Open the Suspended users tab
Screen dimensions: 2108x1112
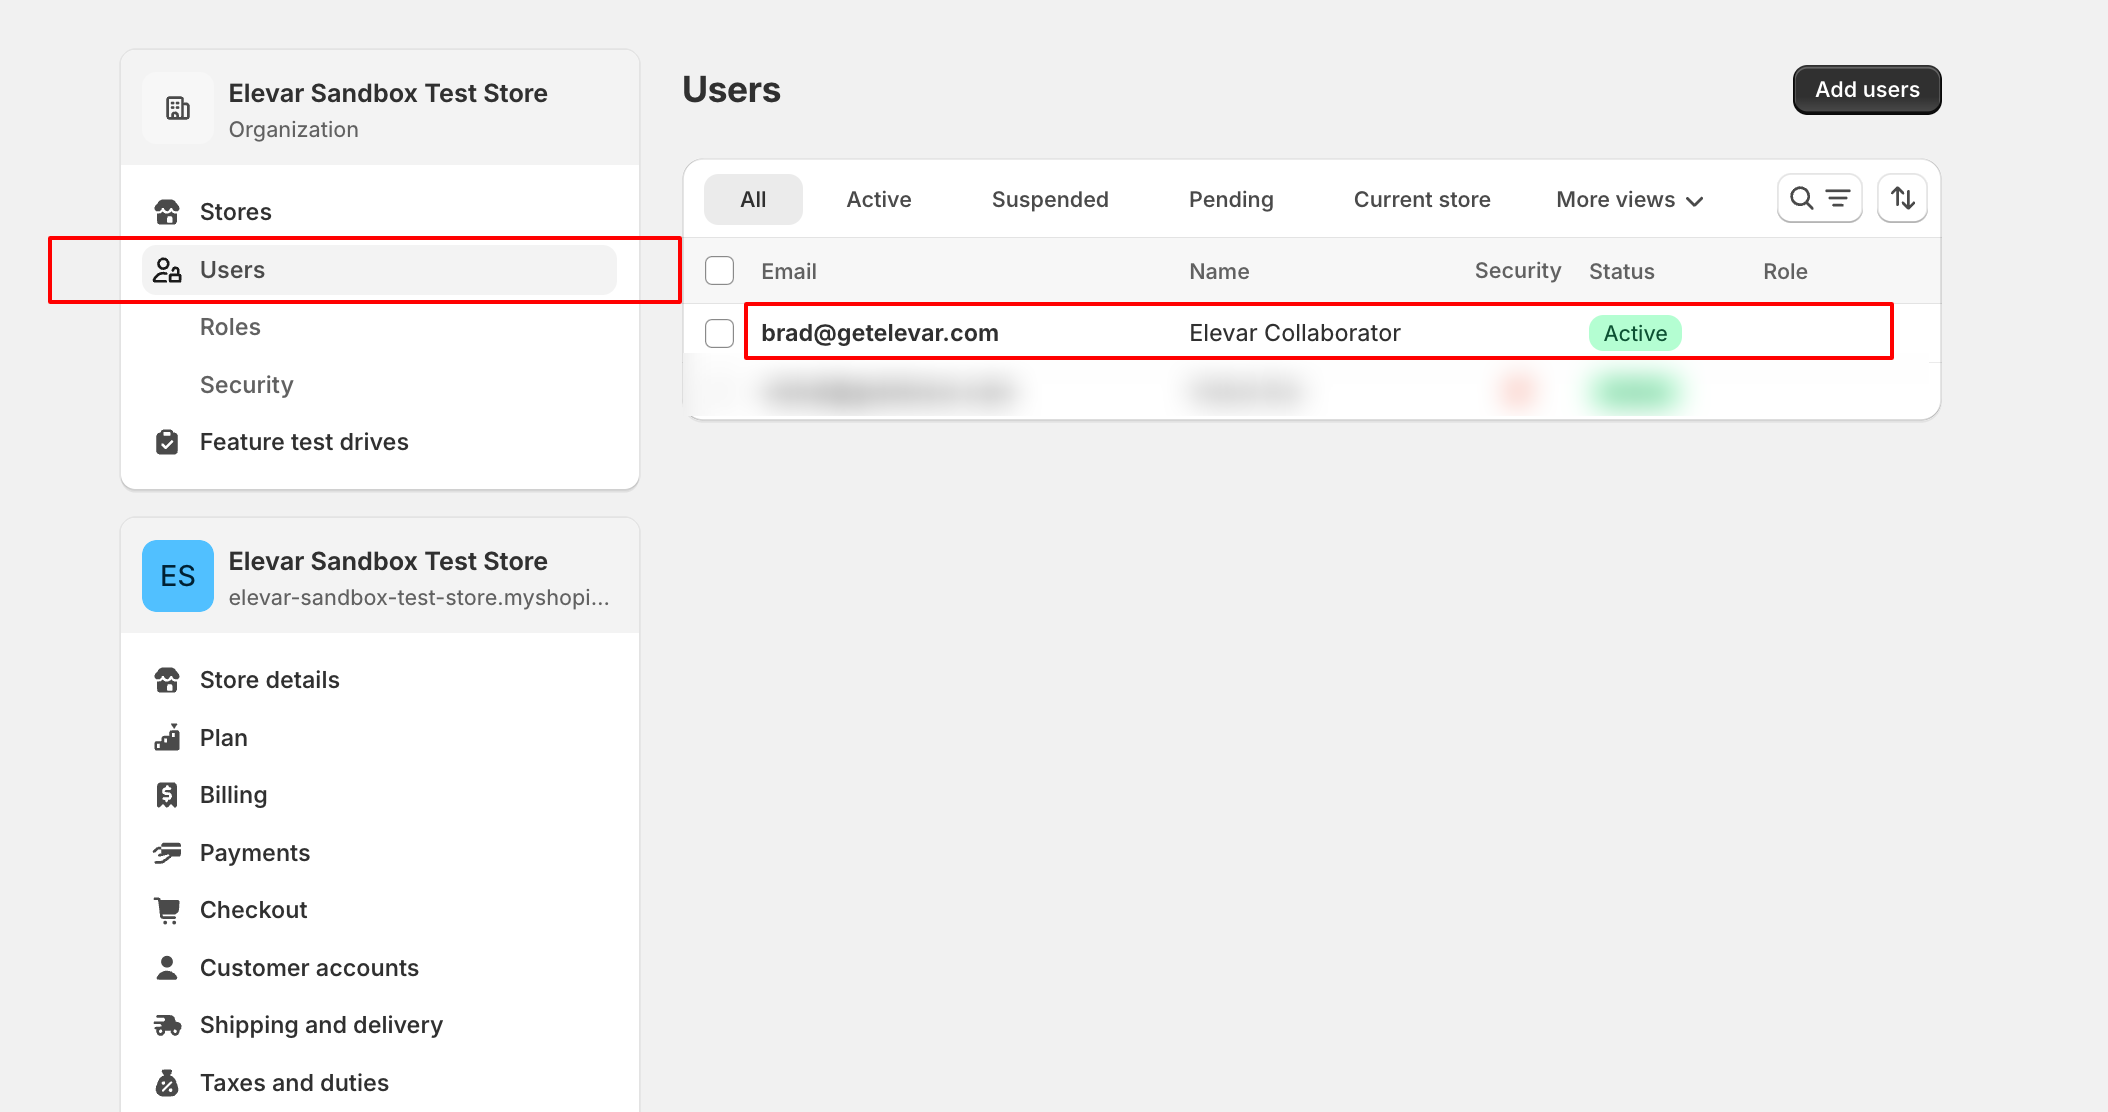pos(1049,199)
